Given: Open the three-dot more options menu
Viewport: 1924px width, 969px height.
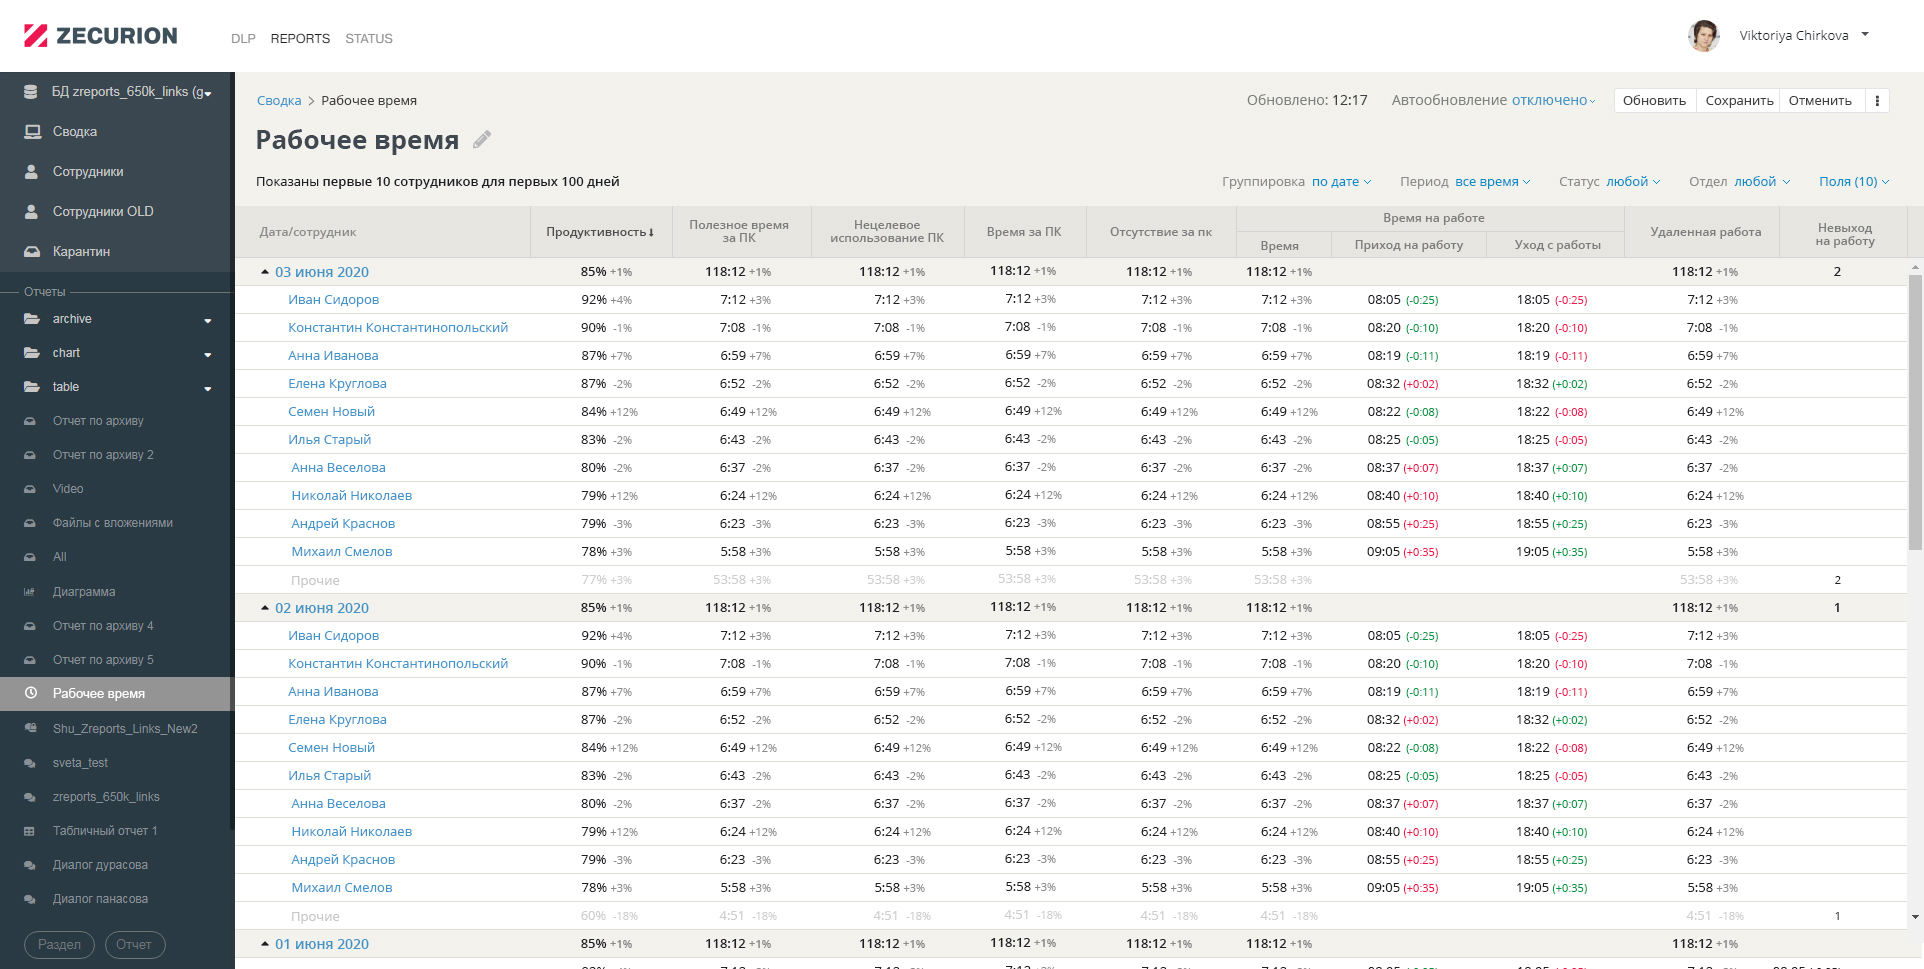Looking at the screenshot, I should pyautogui.click(x=1877, y=101).
